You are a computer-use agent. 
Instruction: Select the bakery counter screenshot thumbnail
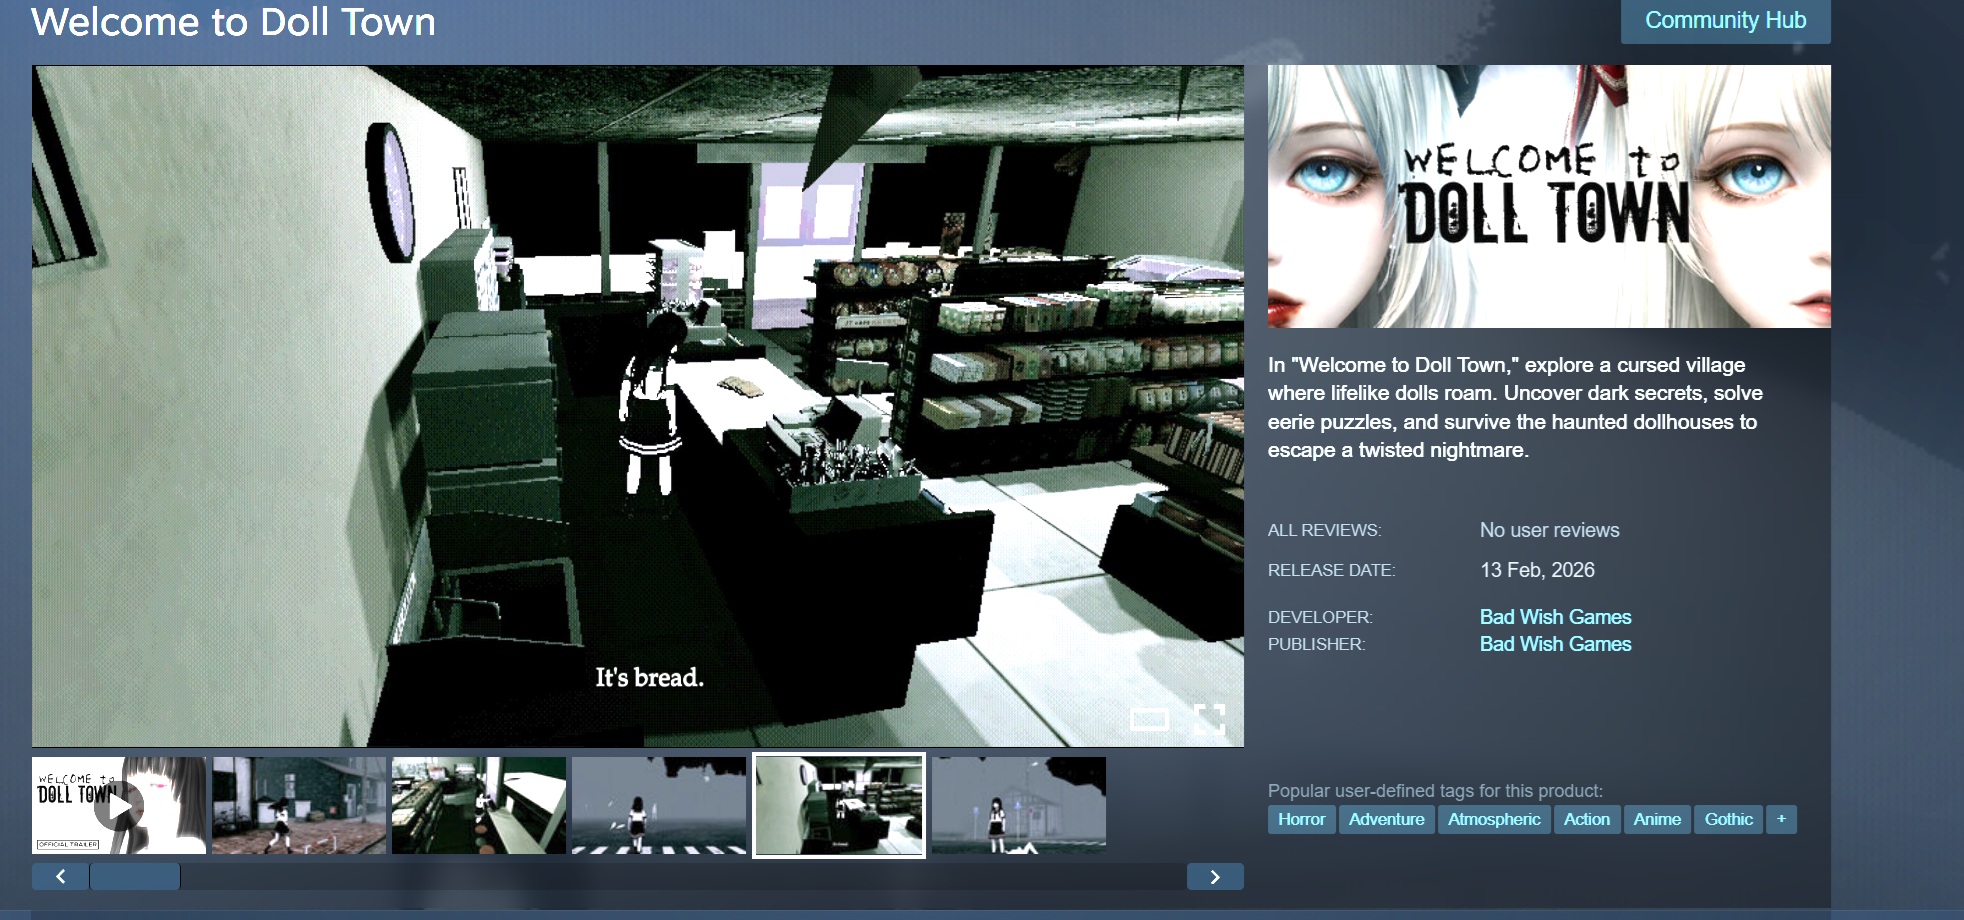pyautogui.click(x=479, y=805)
